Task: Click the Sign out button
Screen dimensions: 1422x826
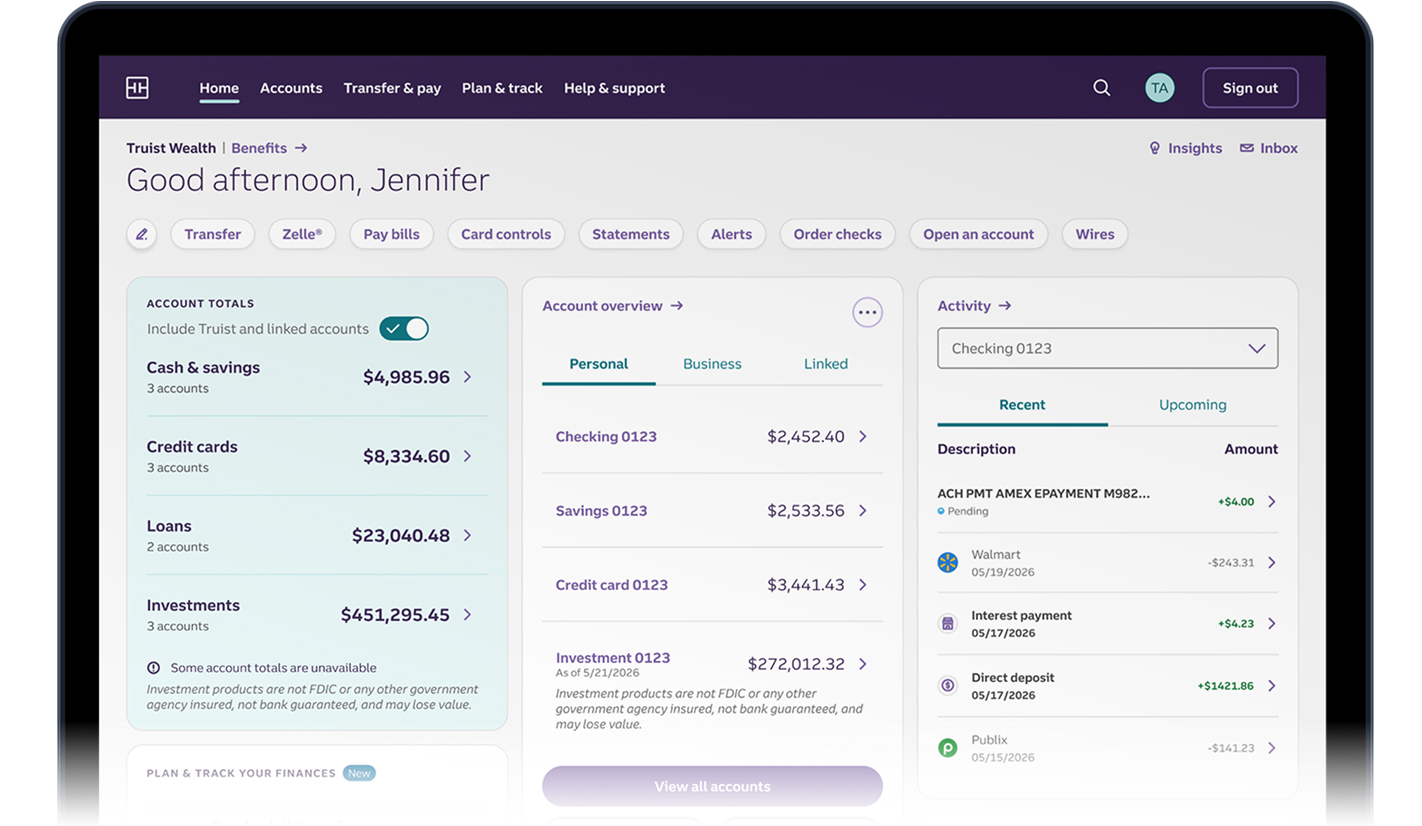Action: (1250, 88)
